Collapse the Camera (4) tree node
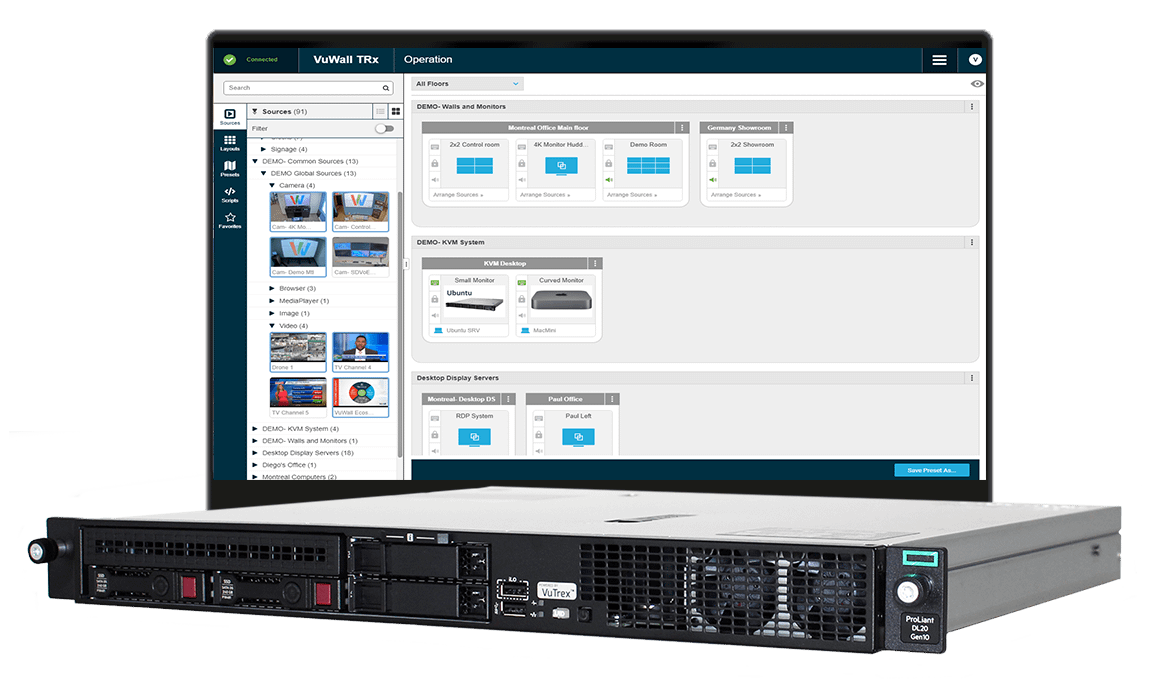The width and height of the screenshot is (1156, 692). click(272, 186)
